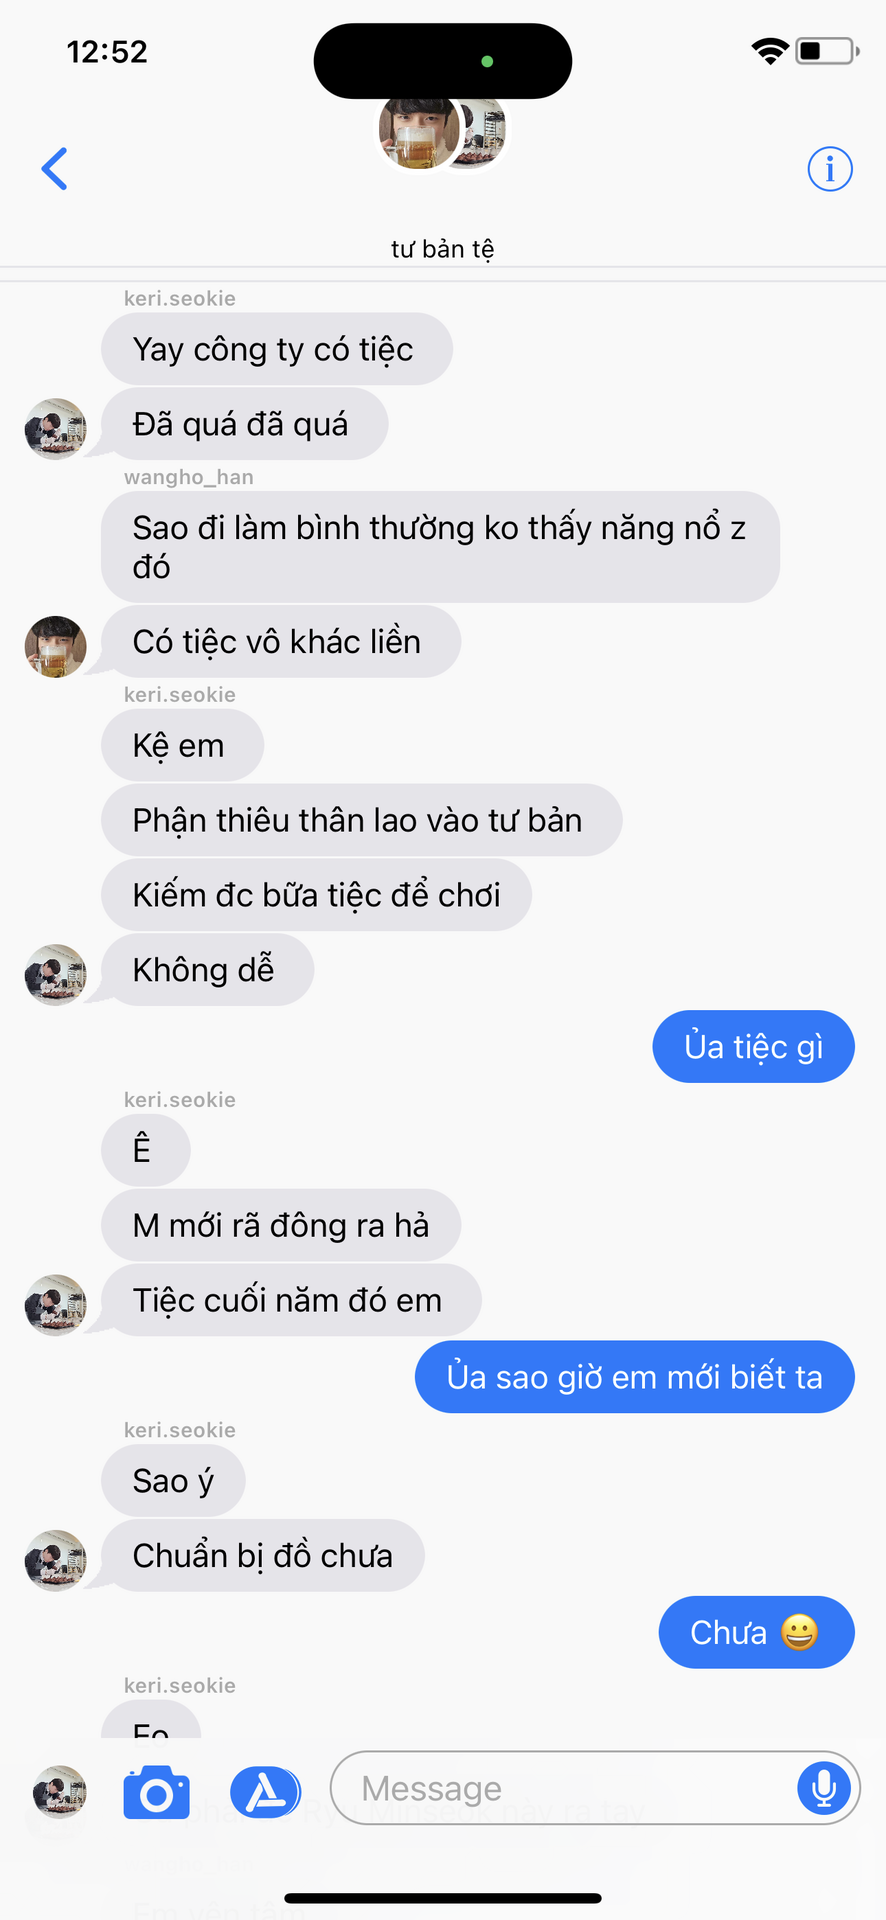The image size is (886, 1920).
Task: Tap the blue back chevron
Action: tap(55, 169)
